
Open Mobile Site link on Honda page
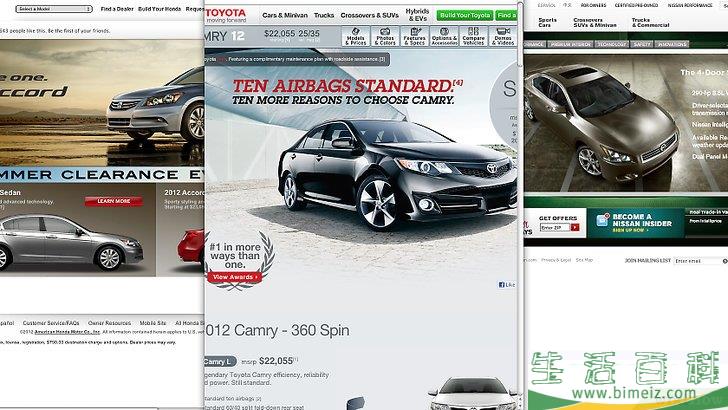pyautogui.click(x=153, y=323)
